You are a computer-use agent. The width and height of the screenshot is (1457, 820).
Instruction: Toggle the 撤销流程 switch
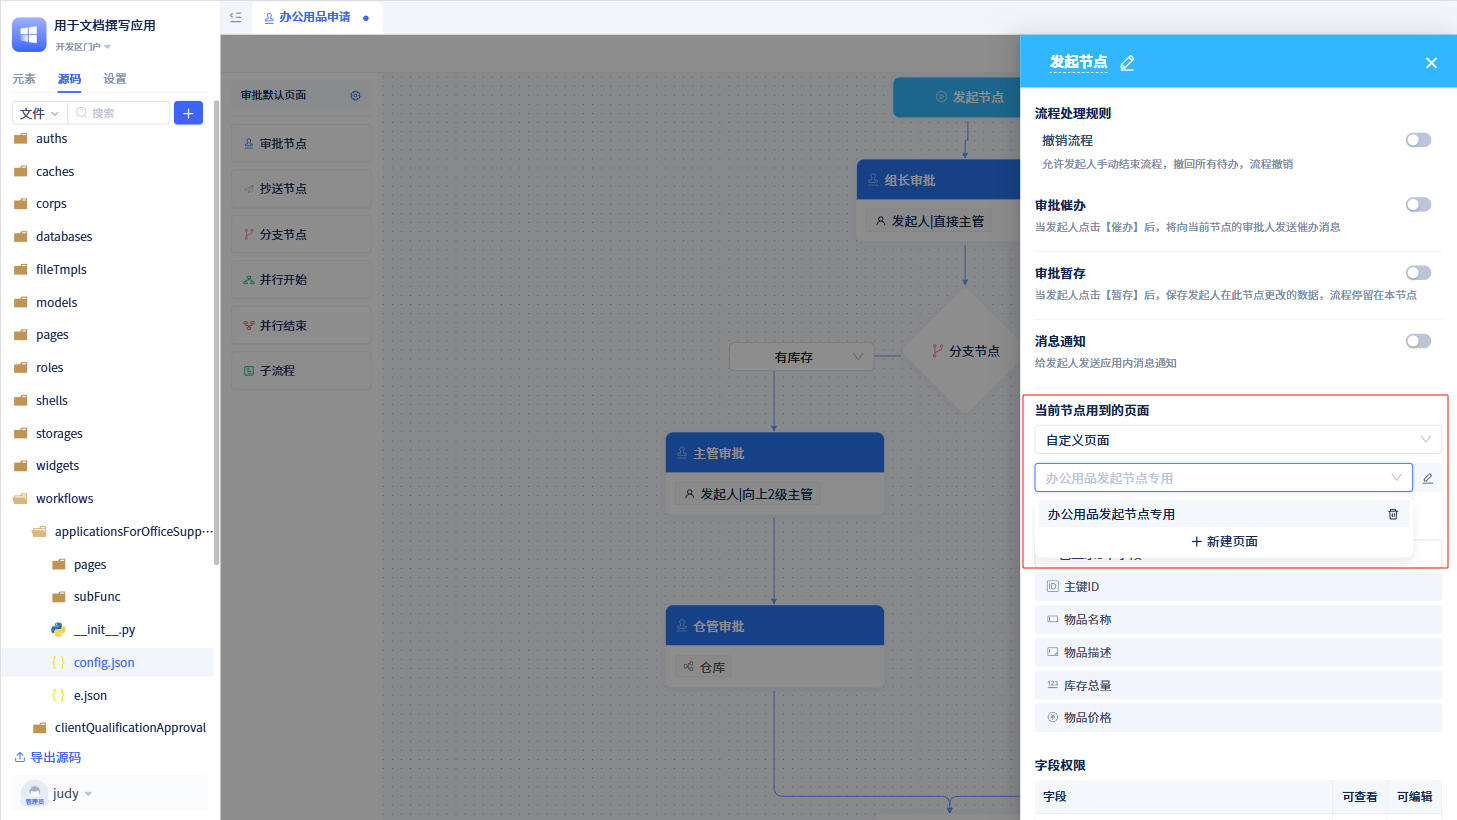click(x=1418, y=140)
